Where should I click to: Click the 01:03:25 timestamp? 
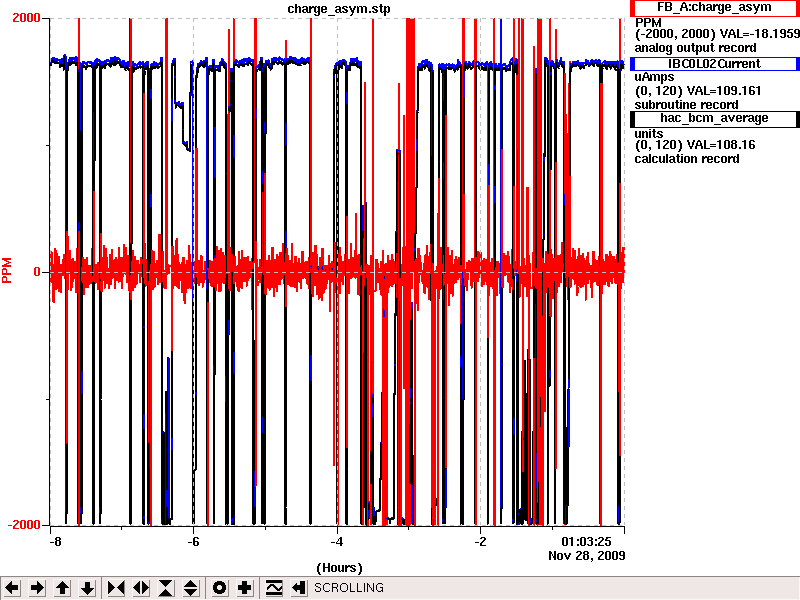(x=586, y=541)
